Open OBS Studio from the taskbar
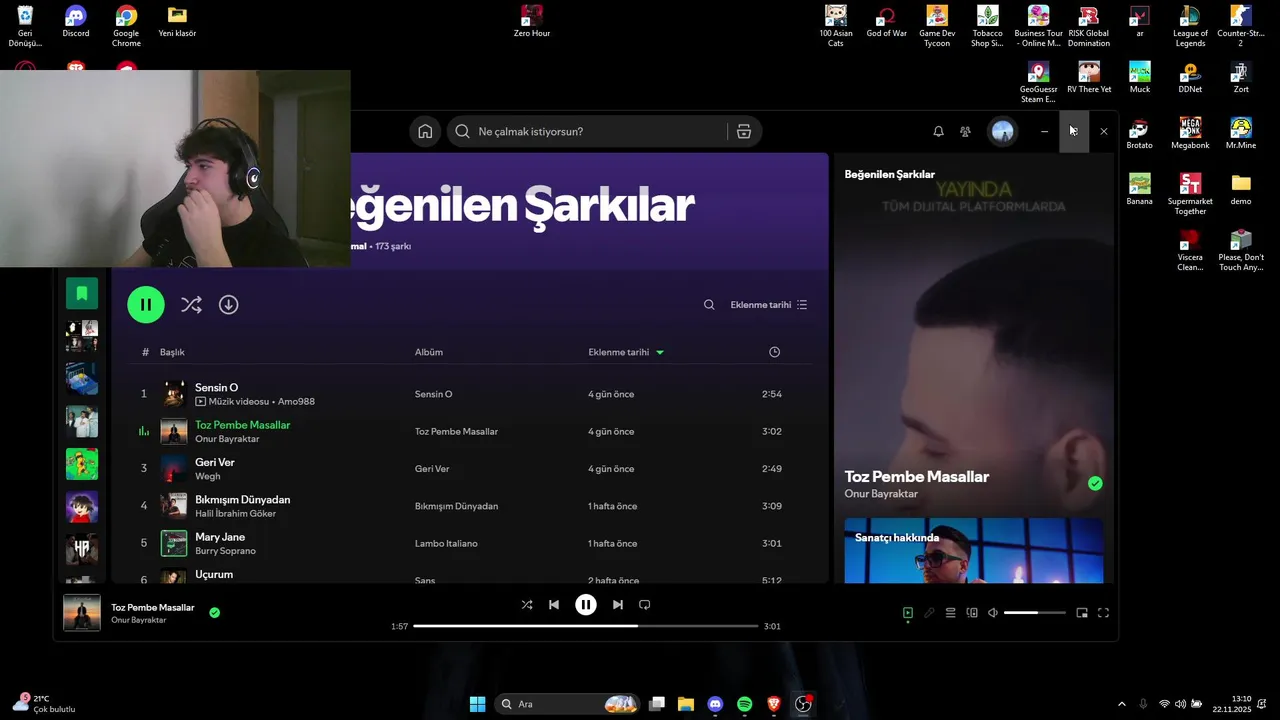 click(x=803, y=704)
